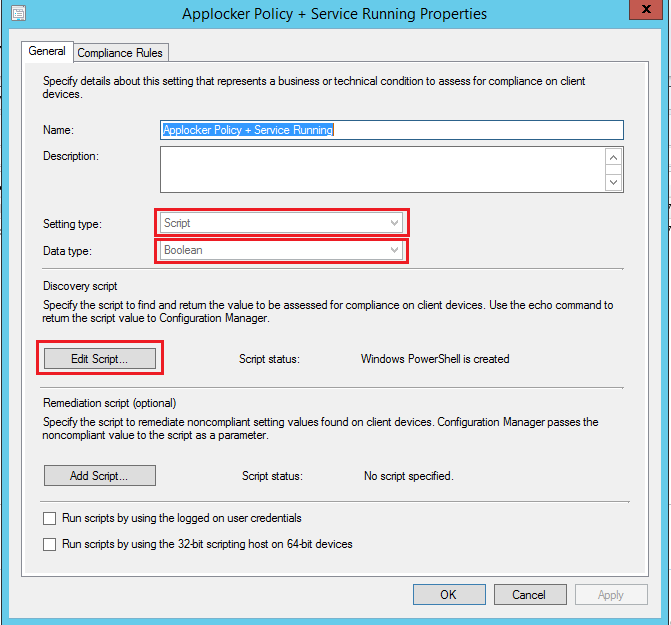Image resolution: width=671 pixels, height=625 pixels.
Task: Open the Setting type dropdown
Action: 282,223
